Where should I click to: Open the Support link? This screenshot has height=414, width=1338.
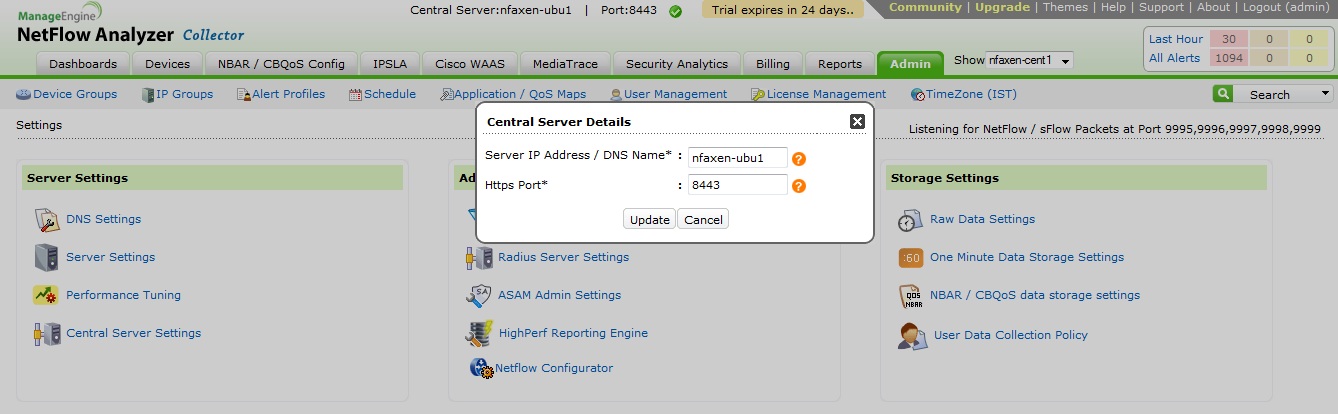pyautogui.click(x=1161, y=7)
